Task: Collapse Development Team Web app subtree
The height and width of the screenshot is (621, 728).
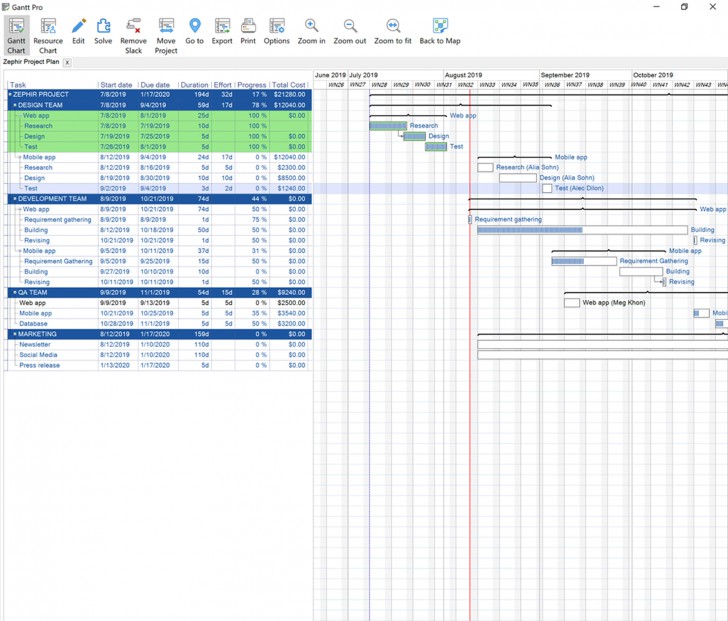Action: (20, 209)
